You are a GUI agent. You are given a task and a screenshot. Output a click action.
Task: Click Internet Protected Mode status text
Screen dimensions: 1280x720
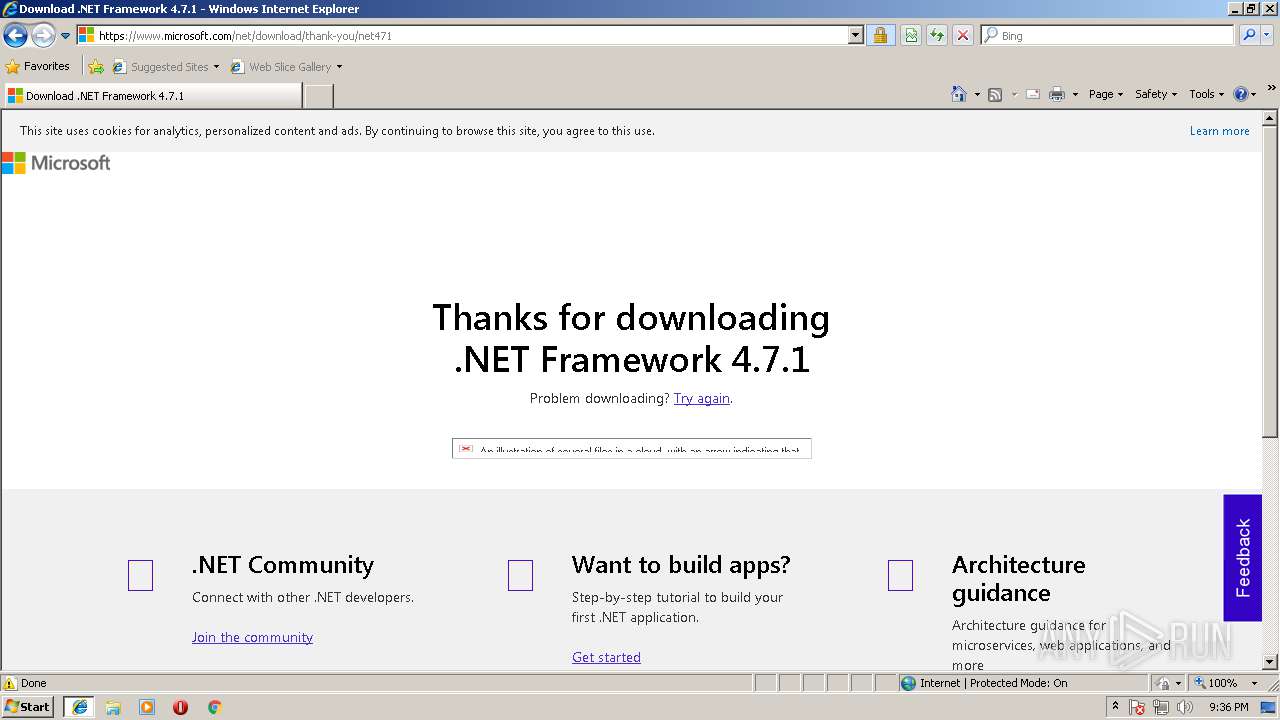point(993,683)
